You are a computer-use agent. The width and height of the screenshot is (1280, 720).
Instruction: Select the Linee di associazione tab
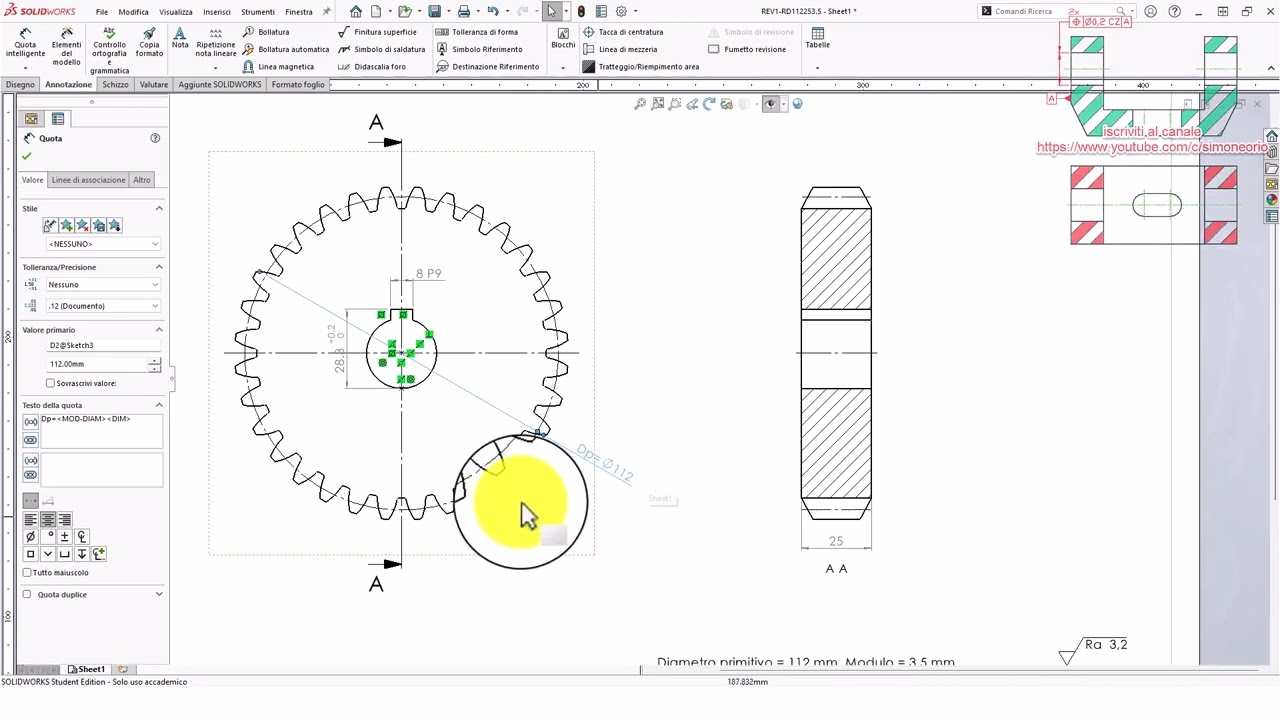[89, 180]
